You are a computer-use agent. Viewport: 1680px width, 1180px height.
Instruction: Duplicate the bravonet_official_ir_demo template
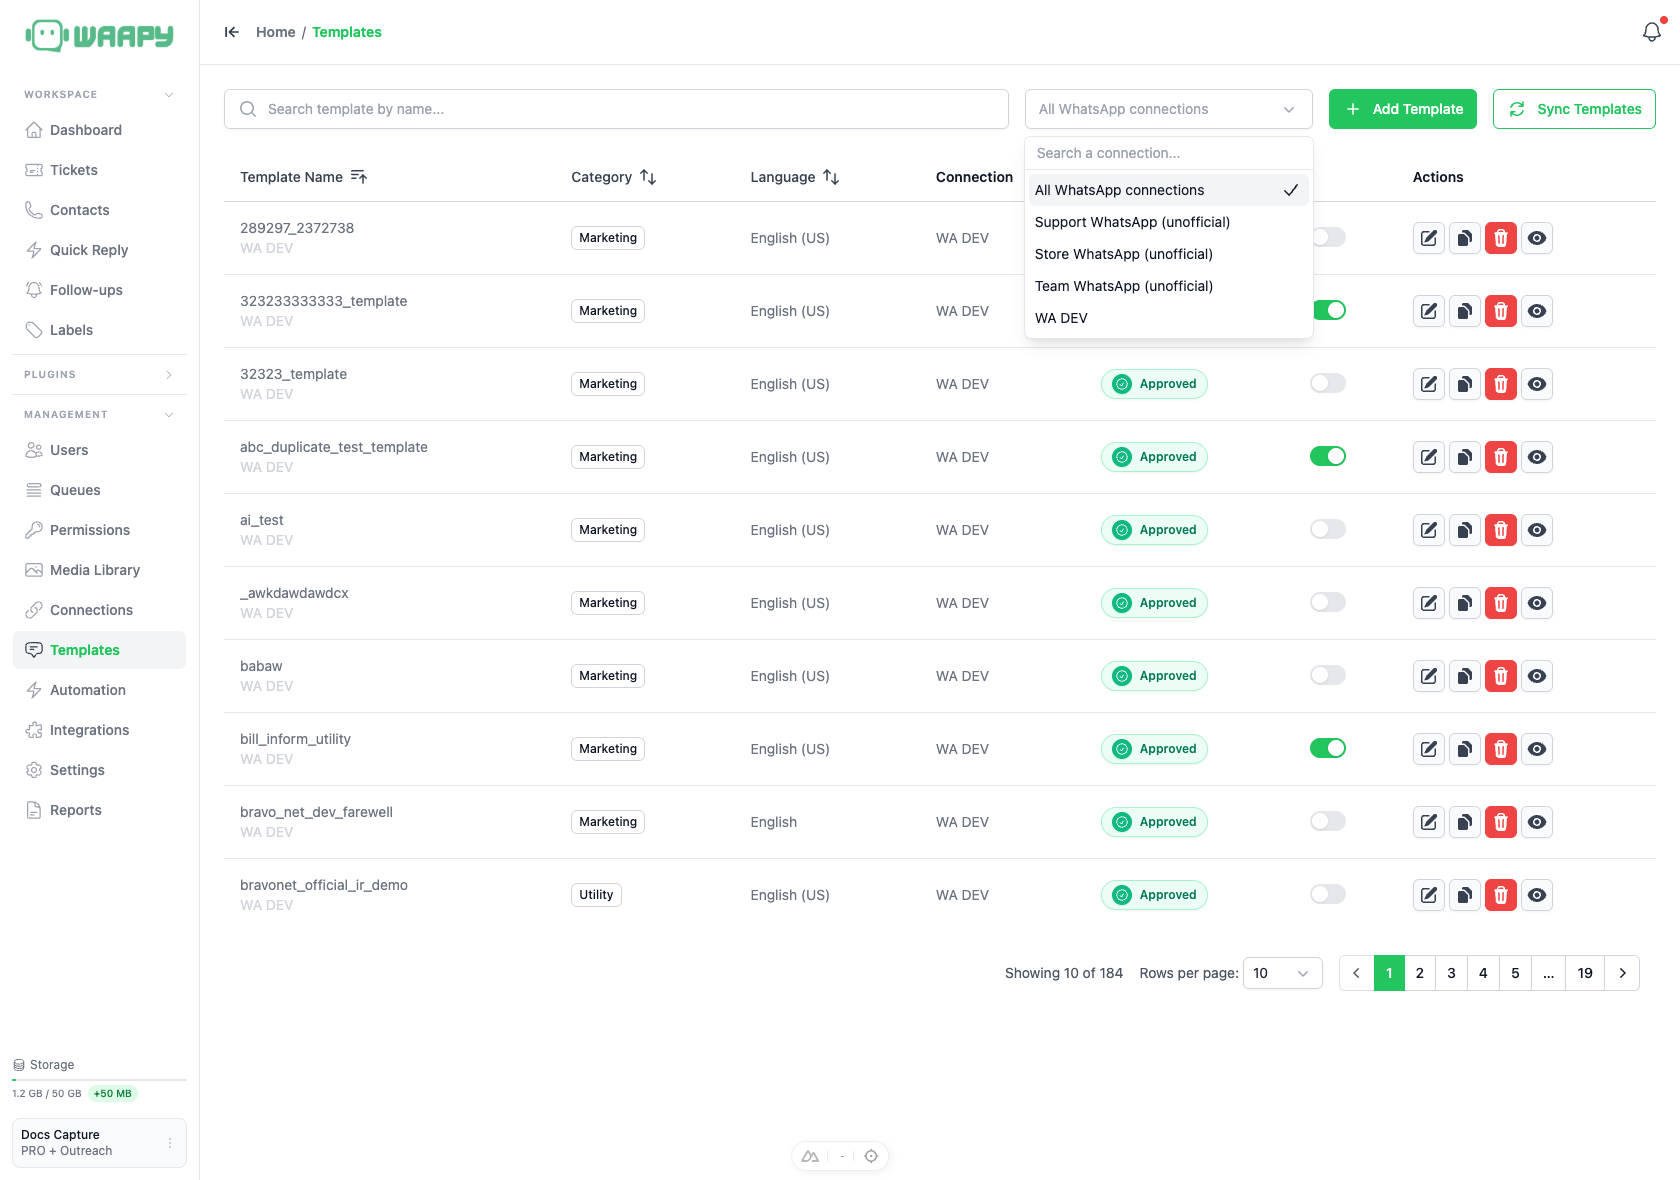click(x=1465, y=895)
